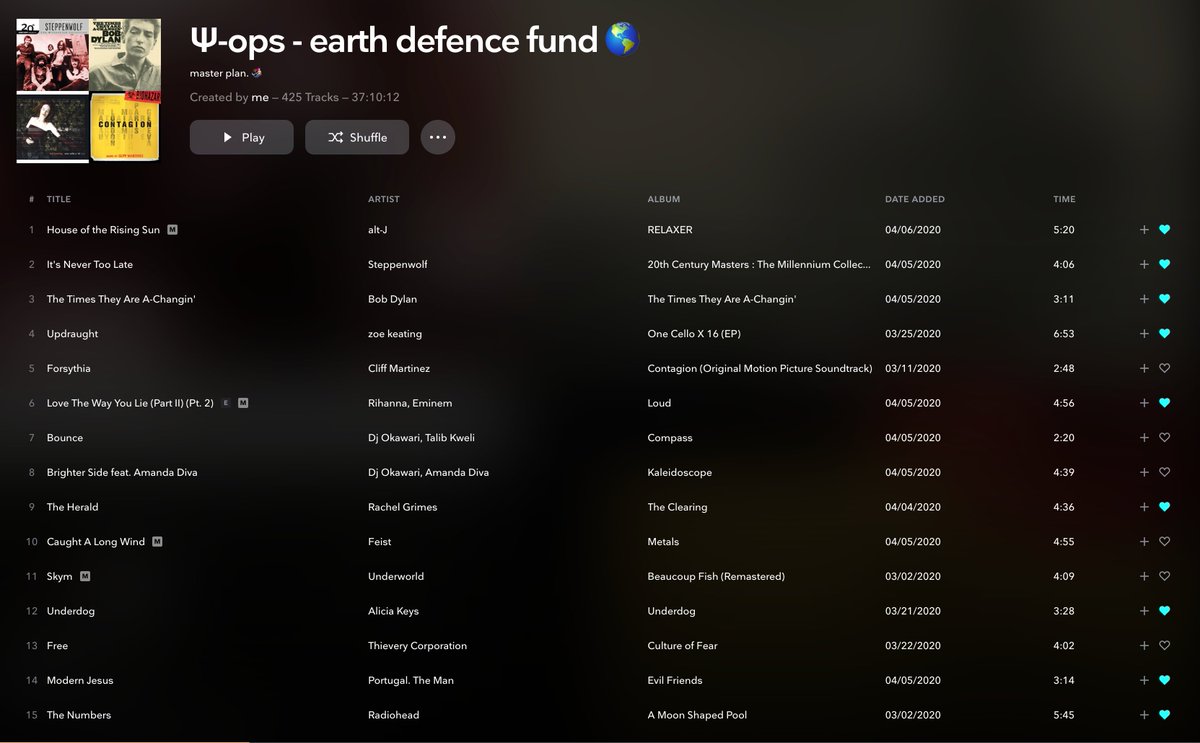Open artist alt-J

[377, 230]
